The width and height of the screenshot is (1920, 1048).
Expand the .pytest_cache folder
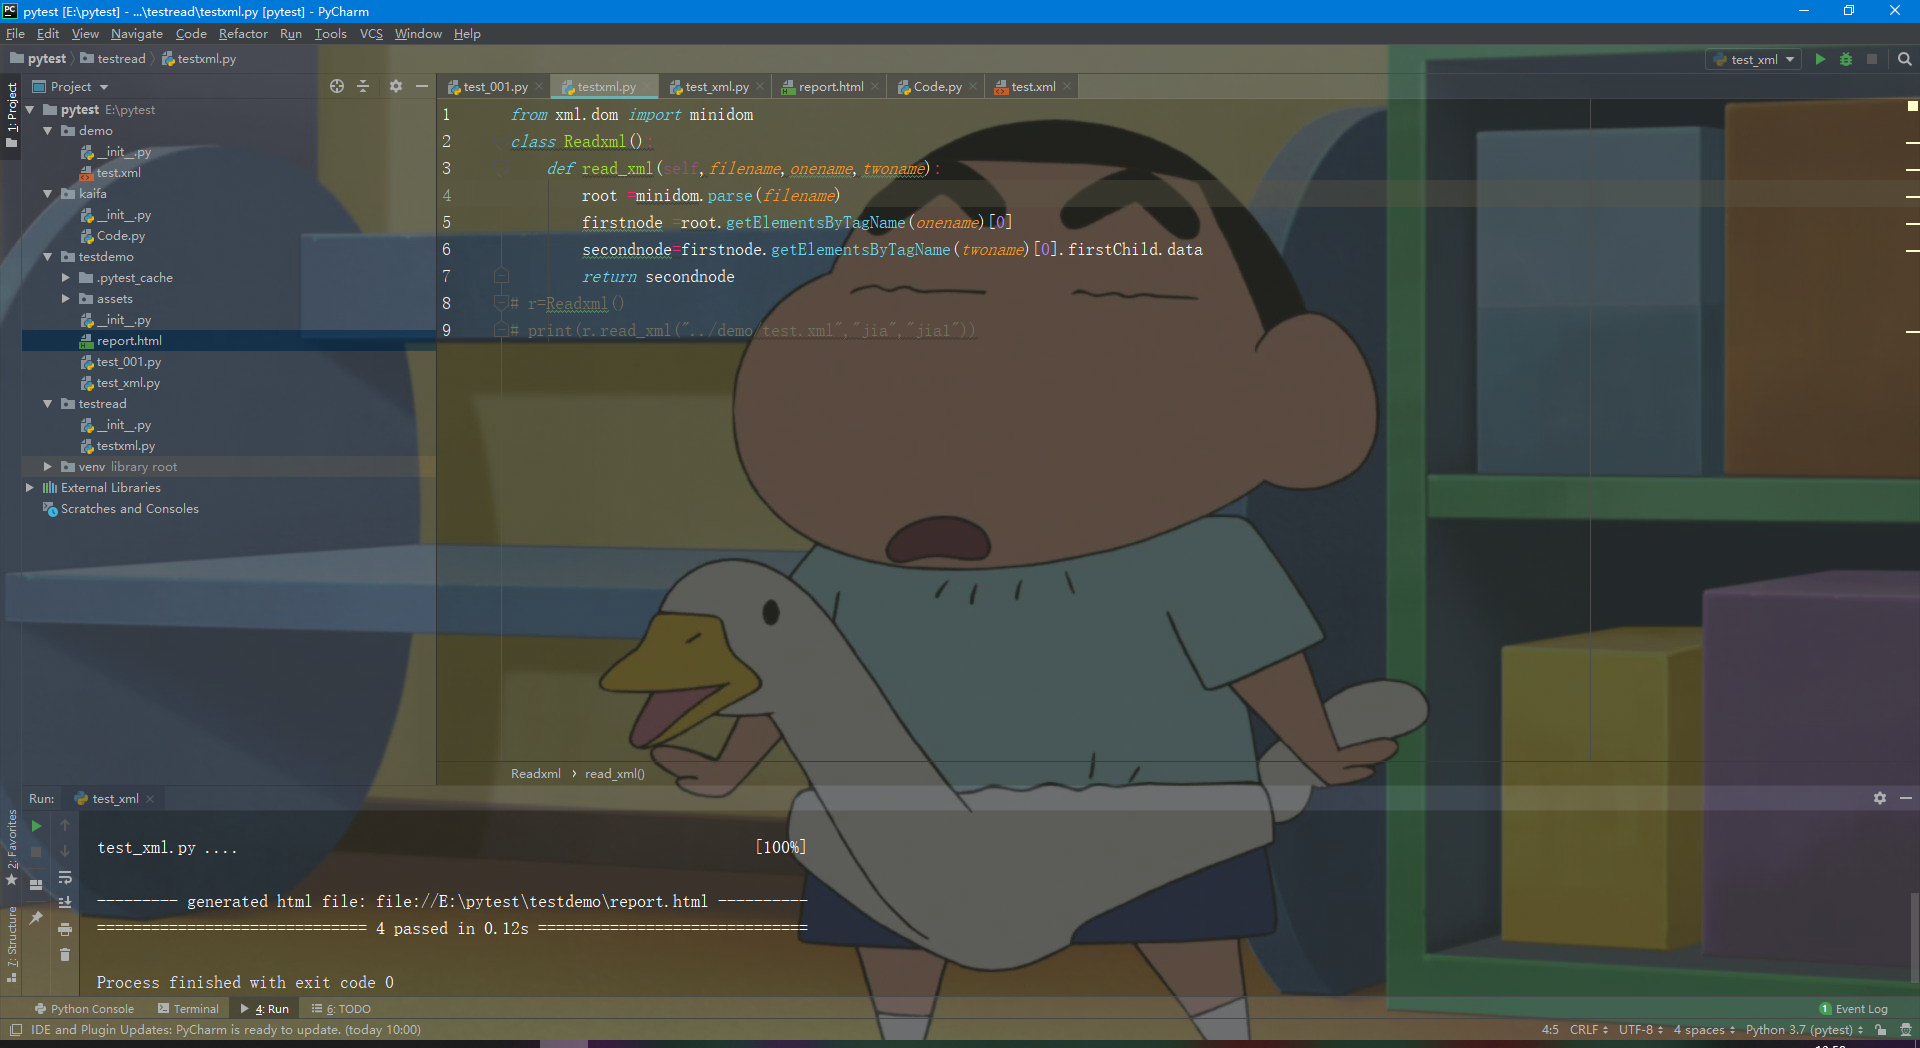[x=65, y=278]
